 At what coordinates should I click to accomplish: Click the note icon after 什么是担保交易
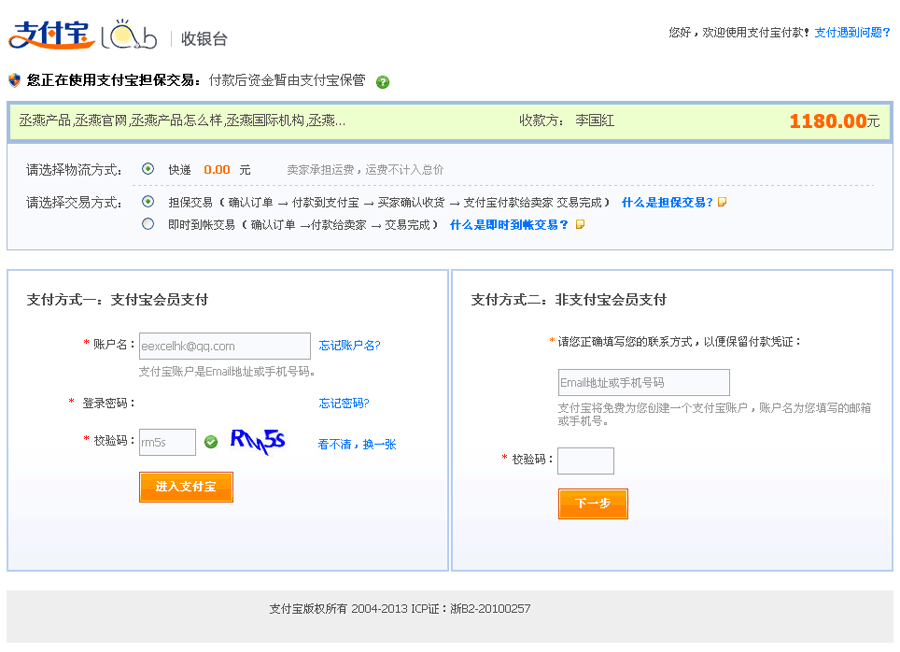[722, 202]
